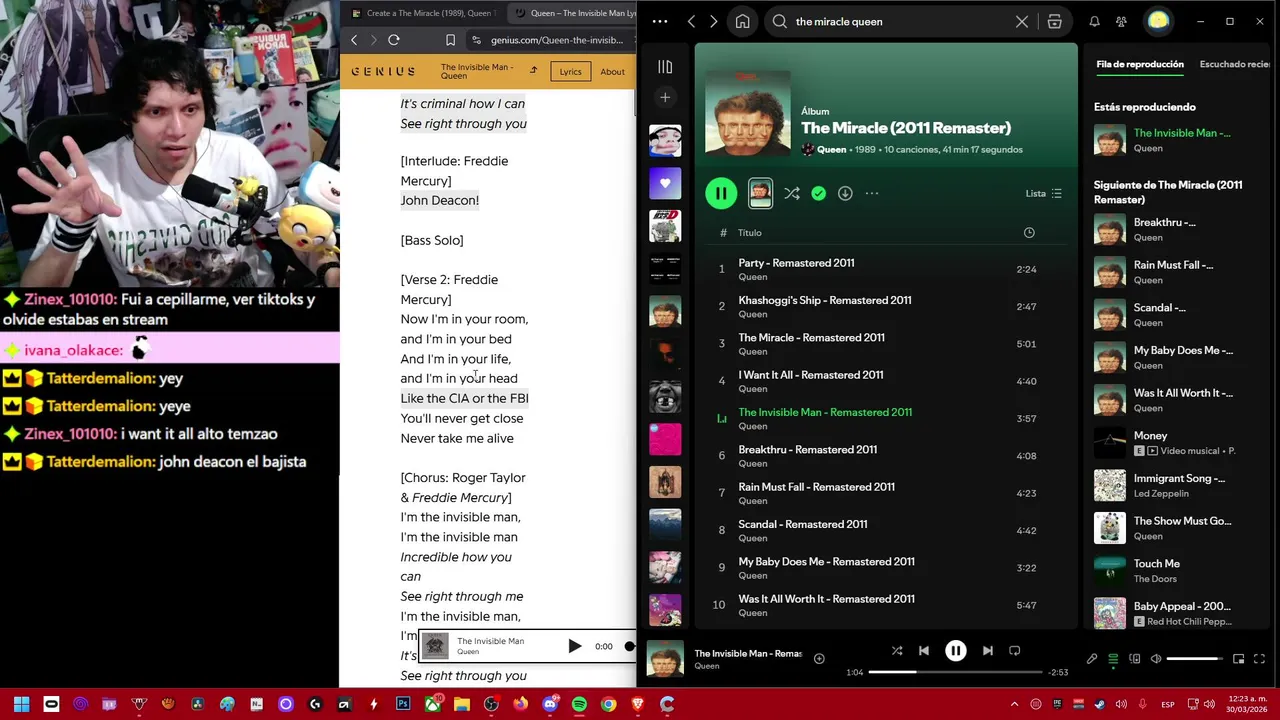
Task: Click Lyrics tab on Genius
Action: (x=570, y=72)
